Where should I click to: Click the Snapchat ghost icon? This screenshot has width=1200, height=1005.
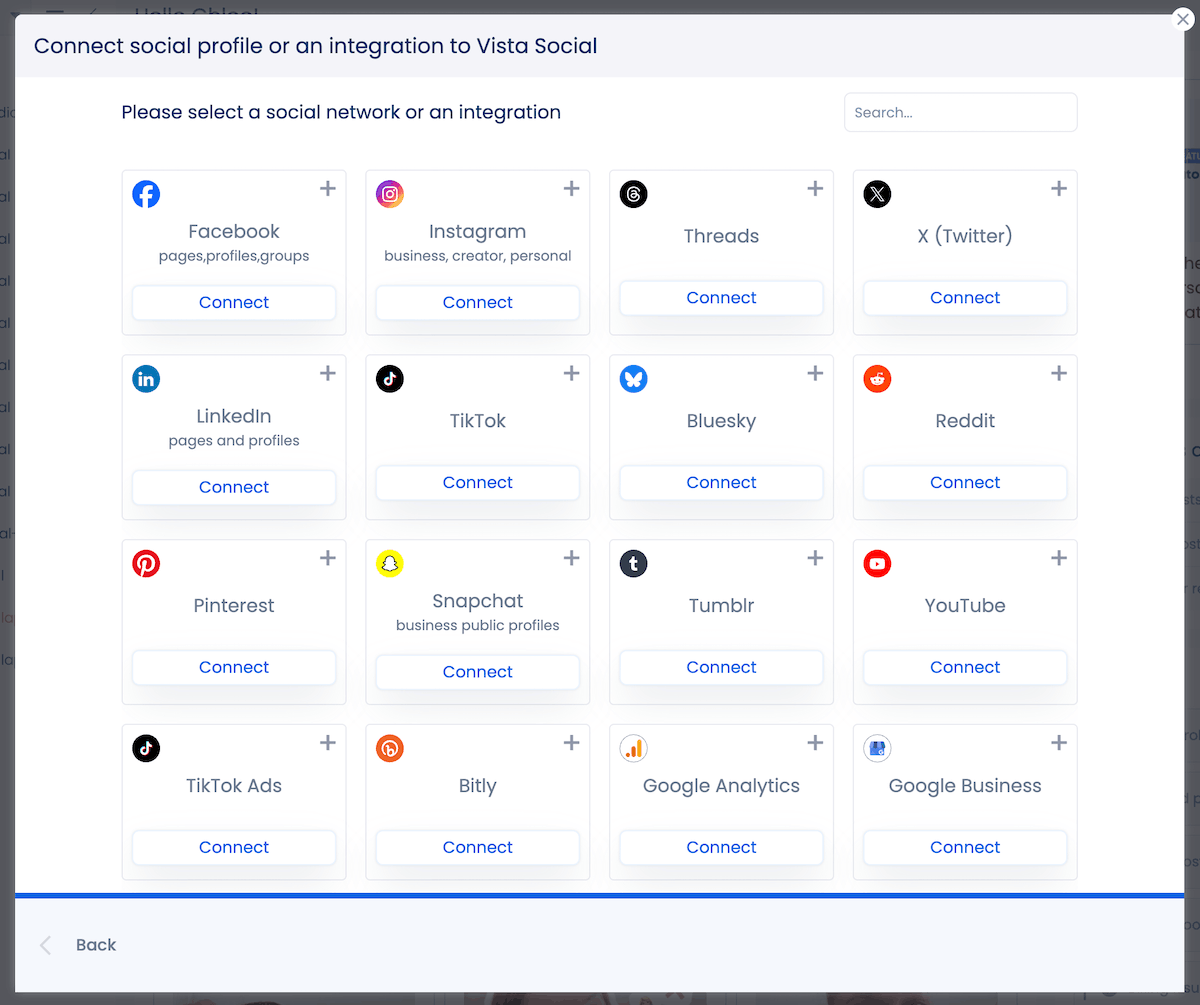tap(390, 564)
